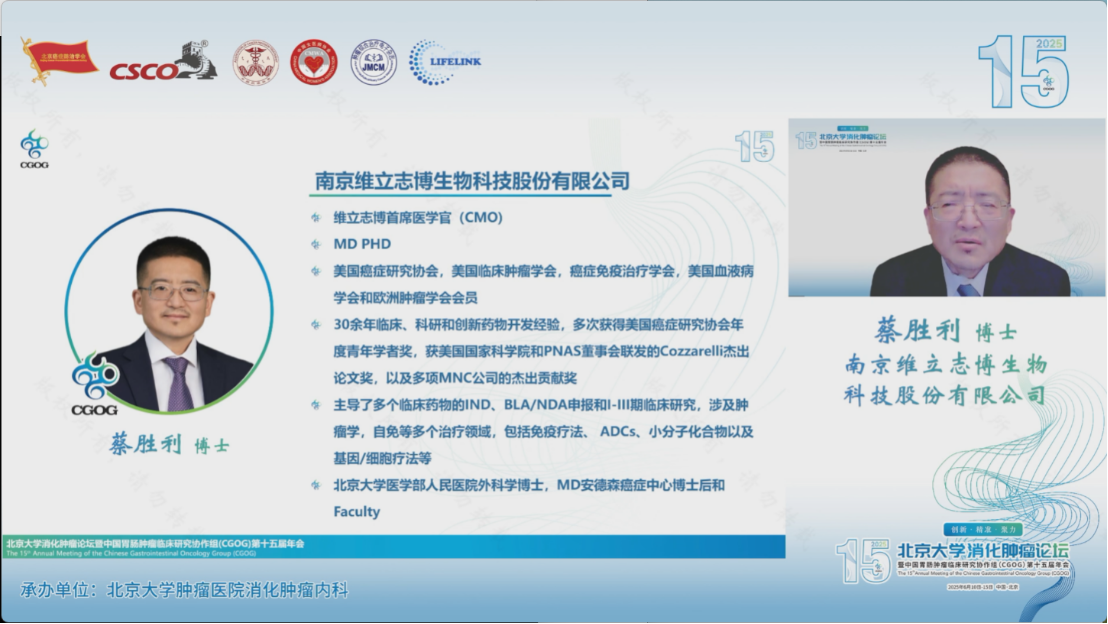Click the word Faculty

click(x=357, y=512)
